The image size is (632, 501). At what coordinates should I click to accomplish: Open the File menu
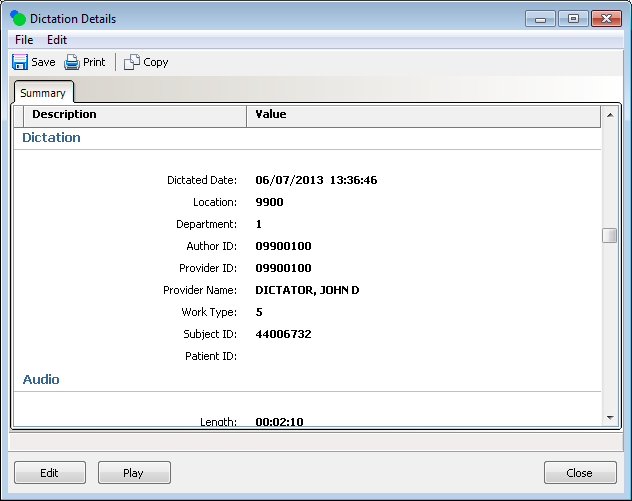pos(24,40)
